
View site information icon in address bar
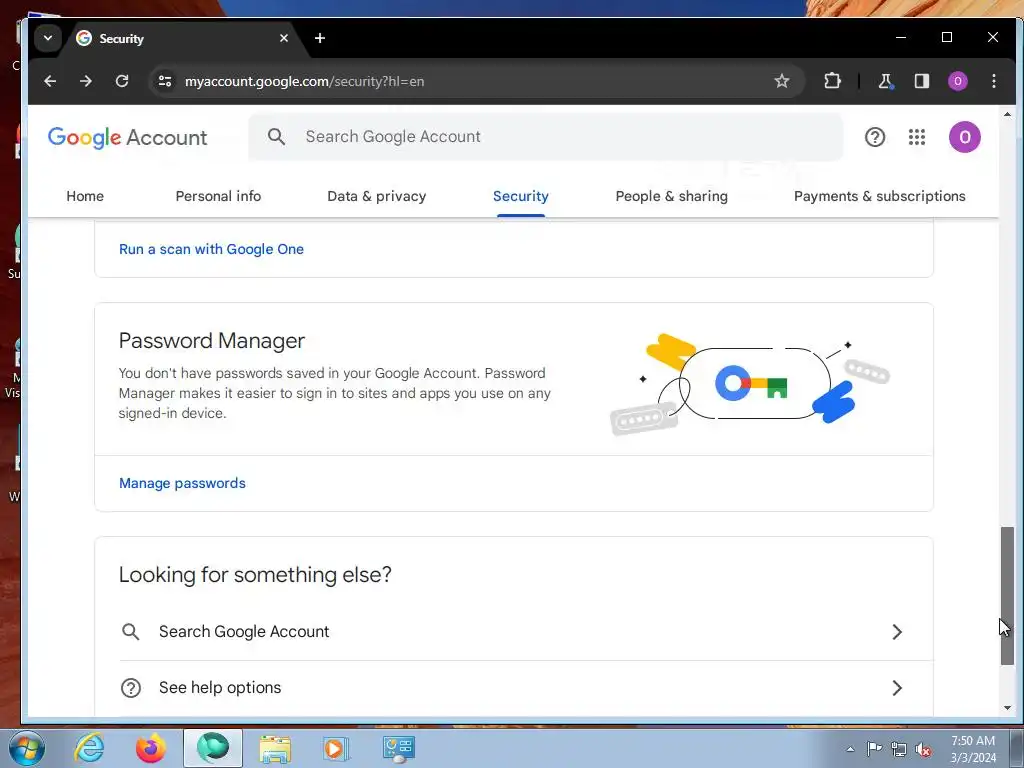pyautogui.click(x=165, y=81)
